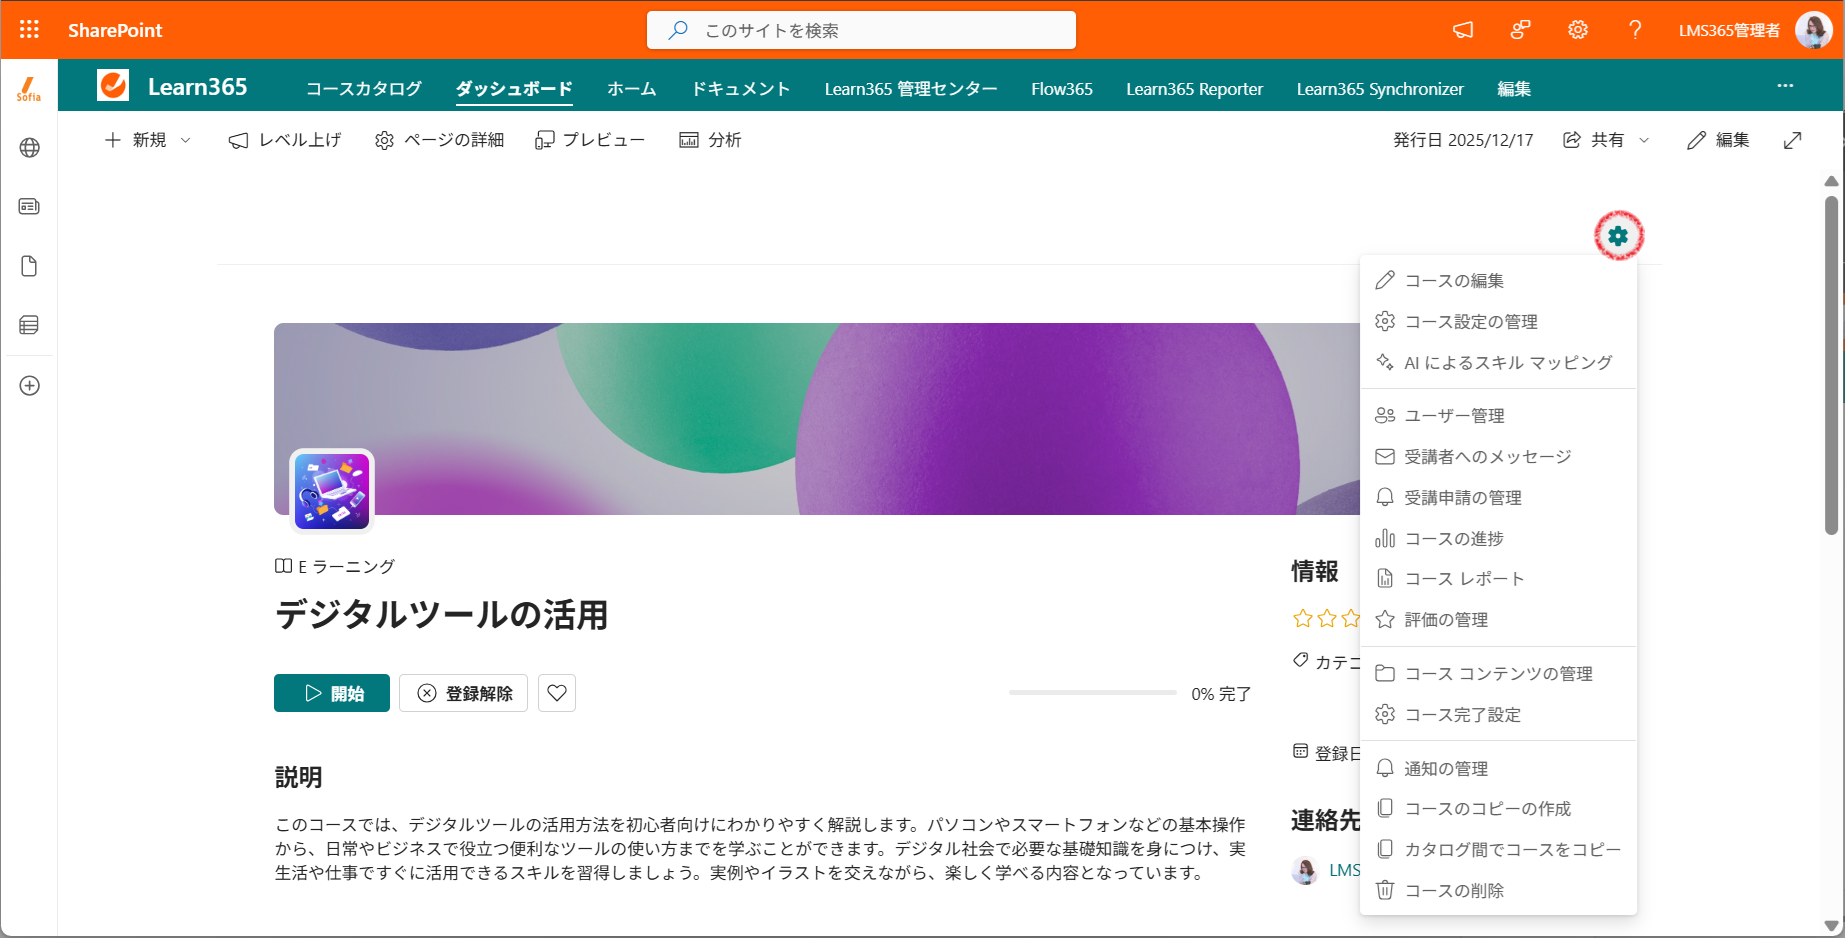
Task: Open 受講申請の管理 menu item
Action: click(1498, 498)
